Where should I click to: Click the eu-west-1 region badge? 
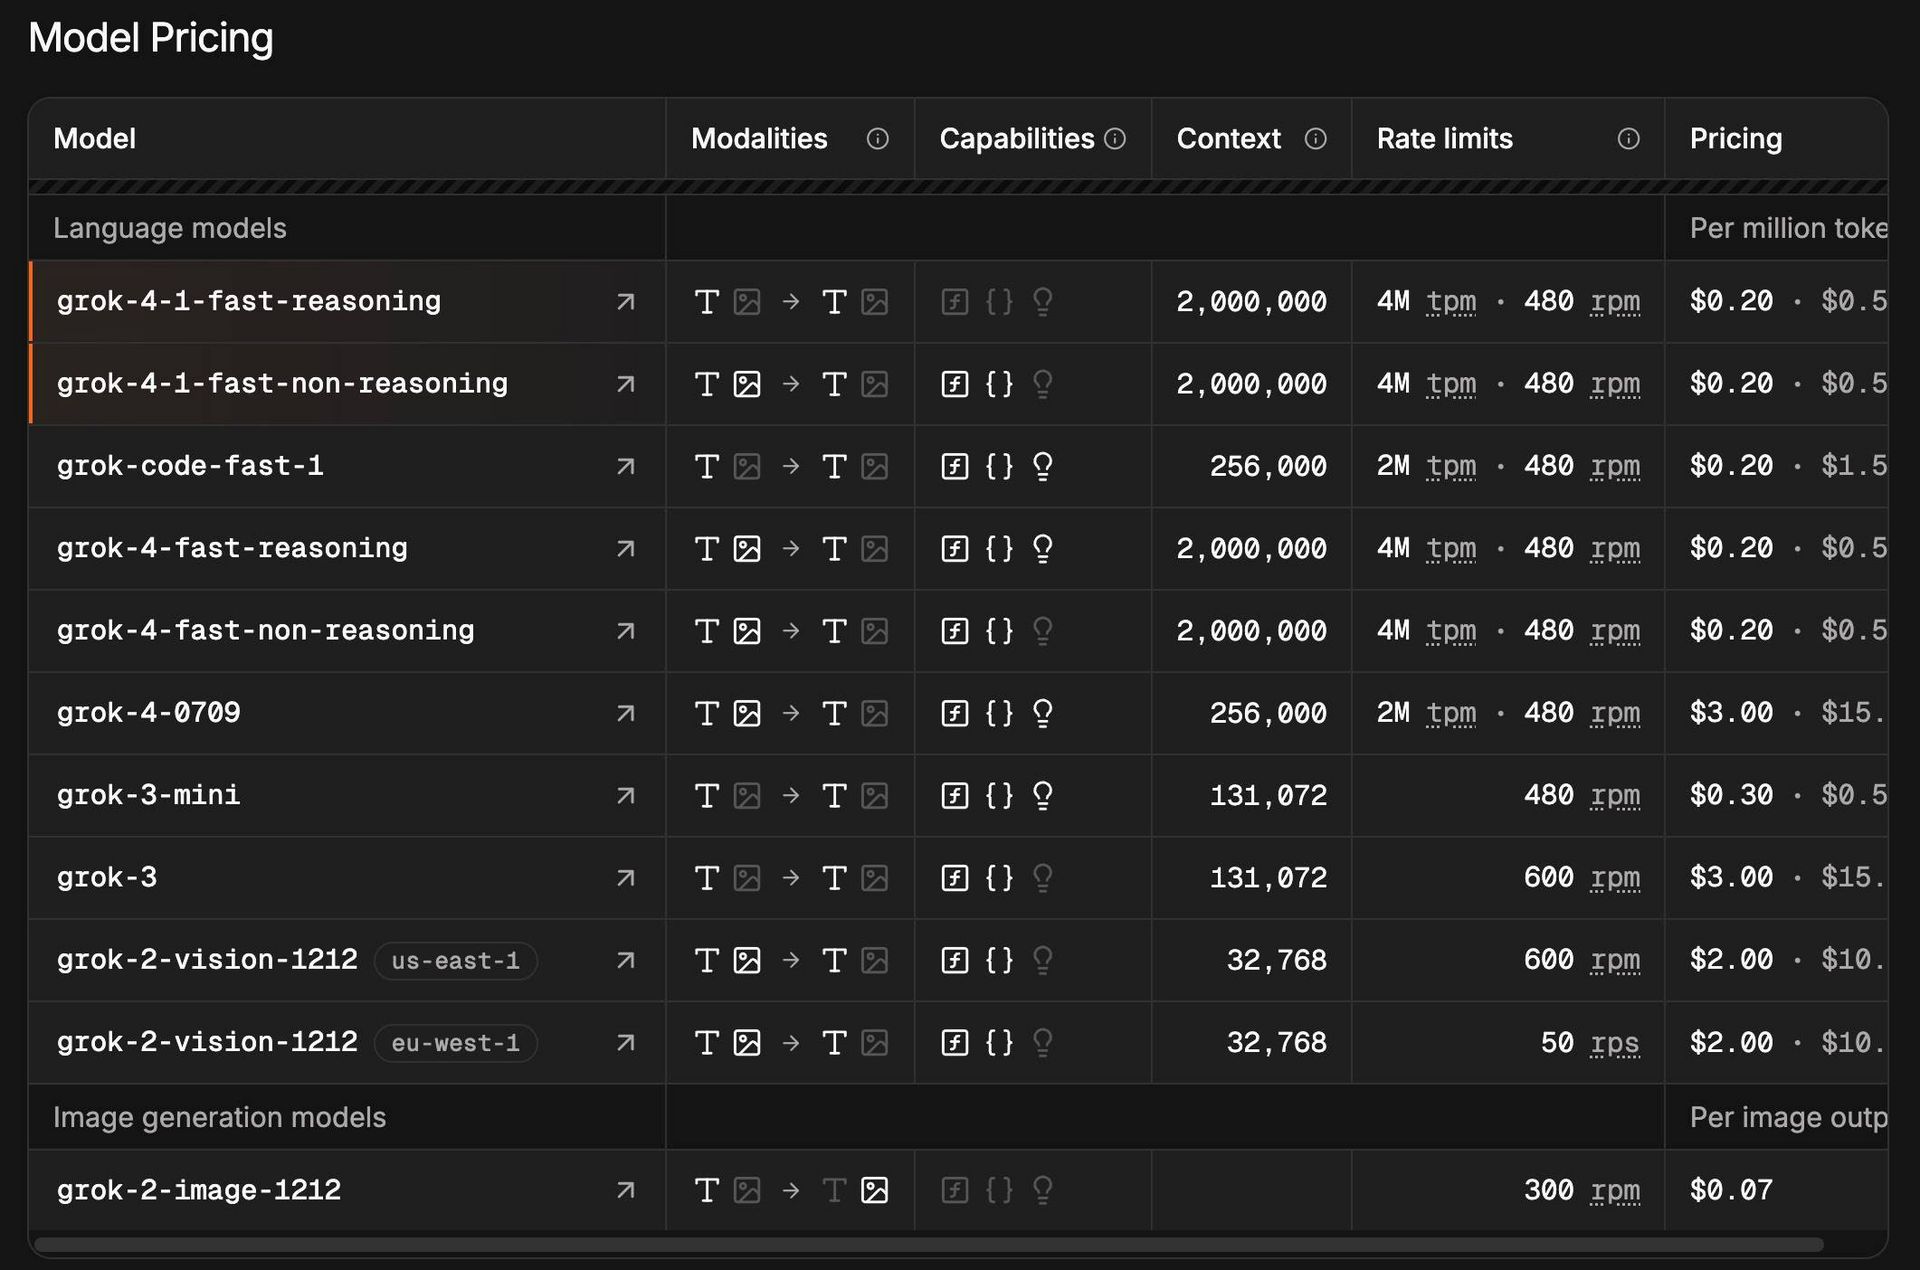pyautogui.click(x=455, y=1043)
